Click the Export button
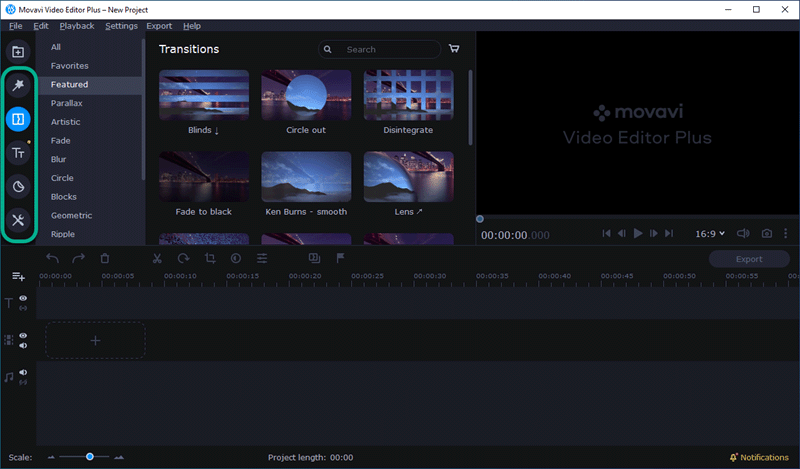800x469 pixels. (x=749, y=259)
